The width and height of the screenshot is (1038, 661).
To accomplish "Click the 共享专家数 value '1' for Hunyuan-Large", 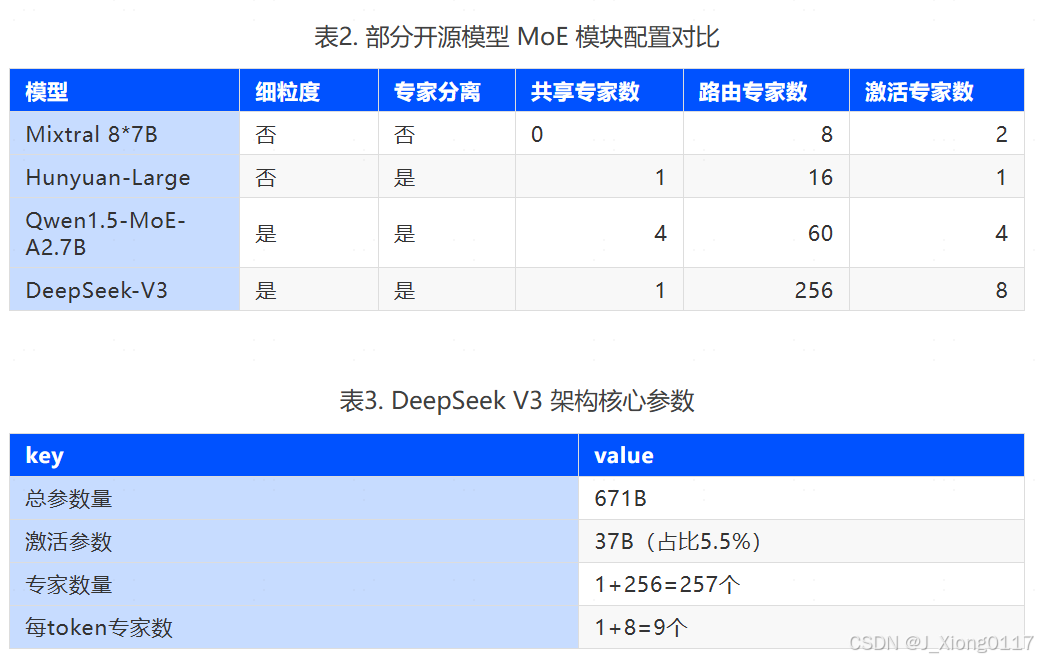I will click(x=660, y=177).
